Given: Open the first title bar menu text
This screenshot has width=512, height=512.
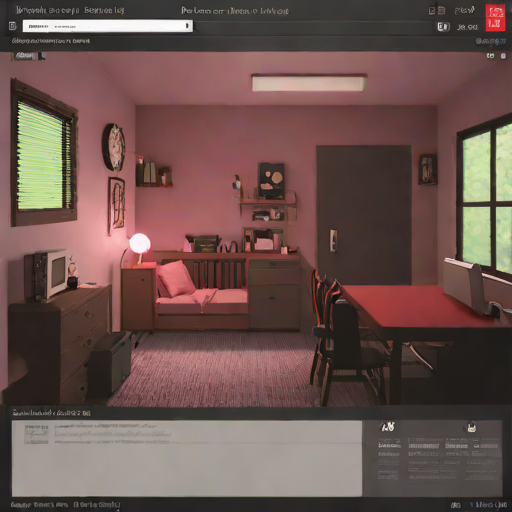Looking at the screenshot, I should pyautogui.click(x=48, y=10).
